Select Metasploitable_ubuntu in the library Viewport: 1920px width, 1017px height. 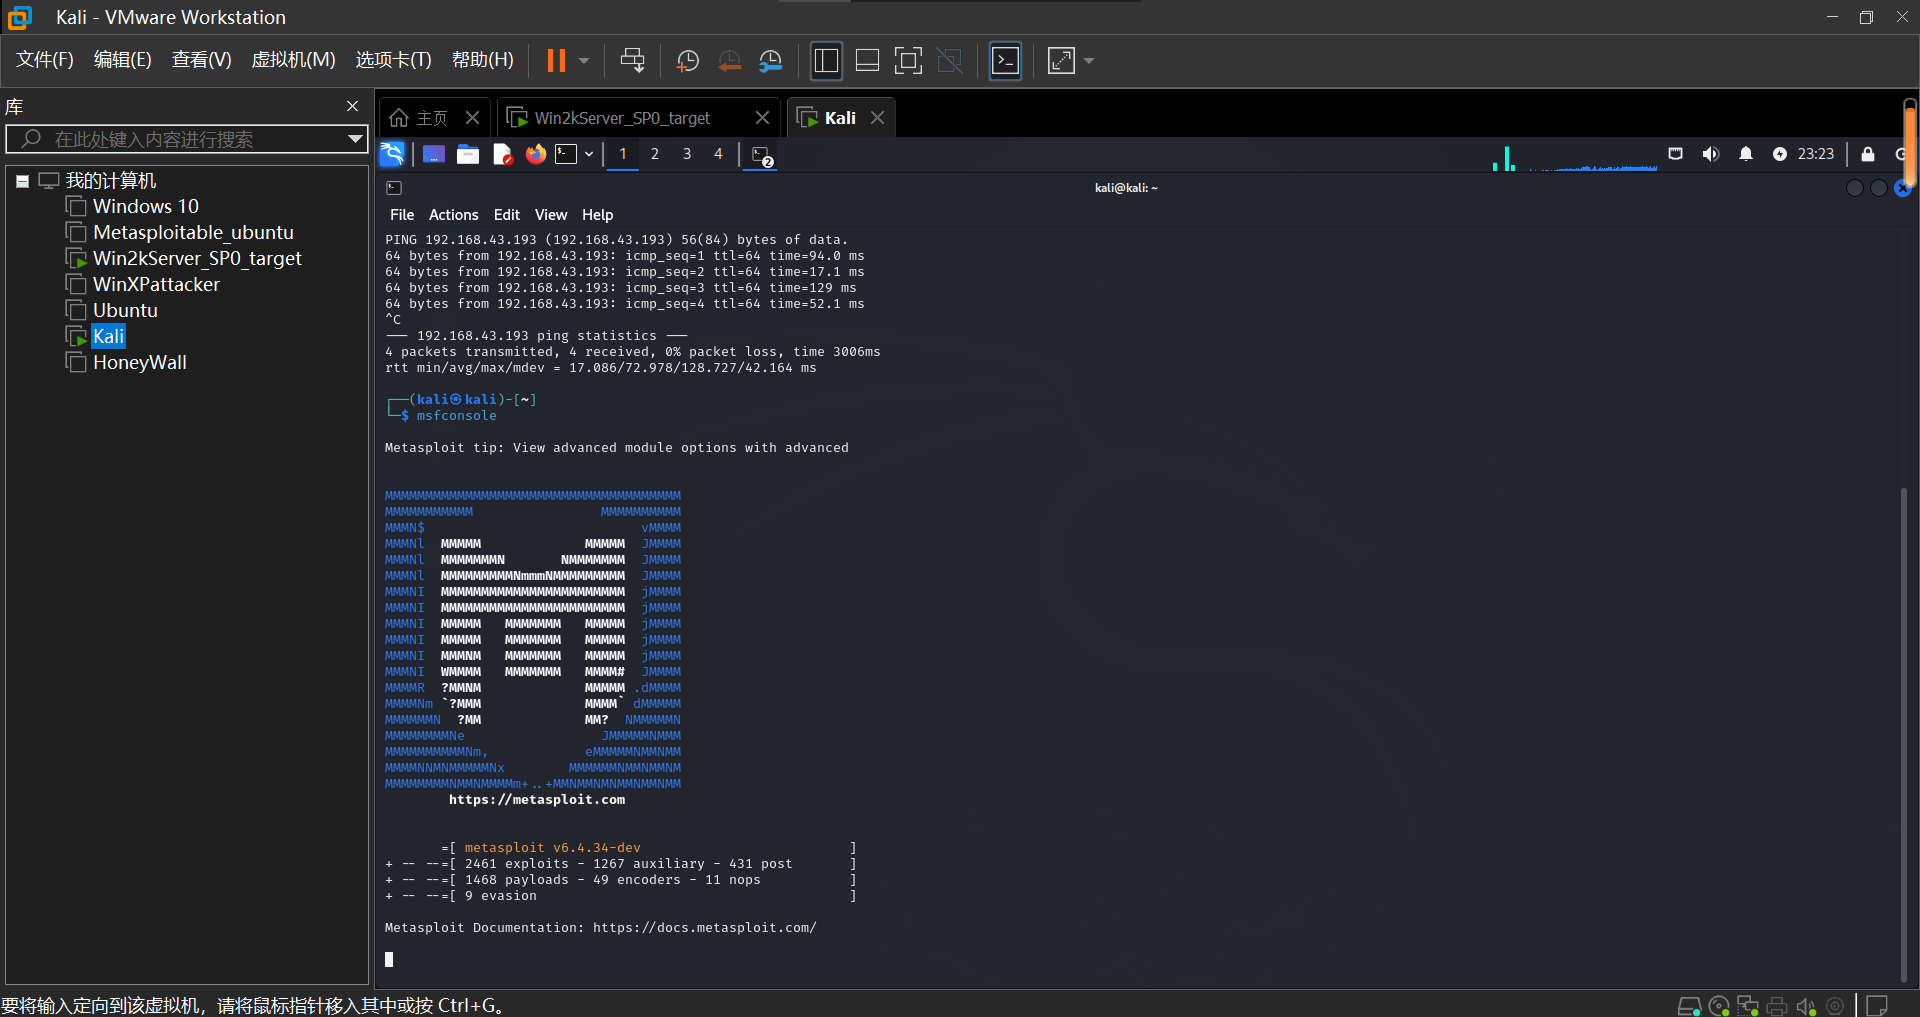pyautogui.click(x=193, y=232)
